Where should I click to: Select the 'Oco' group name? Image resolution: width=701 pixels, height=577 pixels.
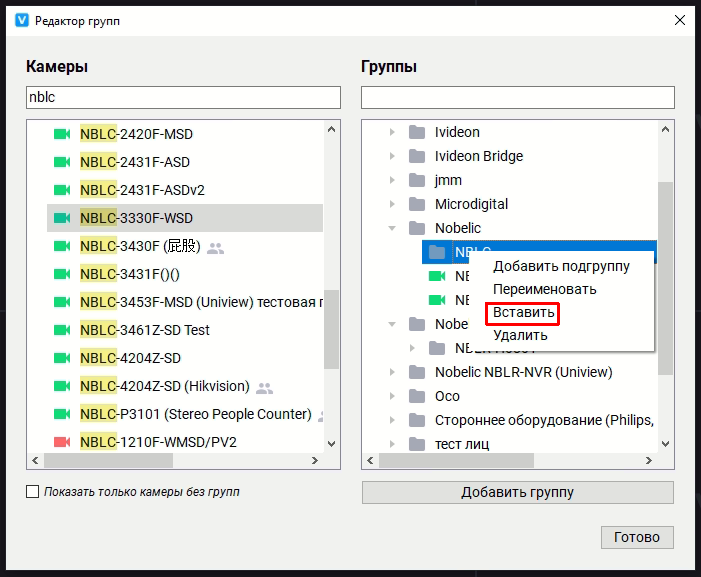[447, 396]
